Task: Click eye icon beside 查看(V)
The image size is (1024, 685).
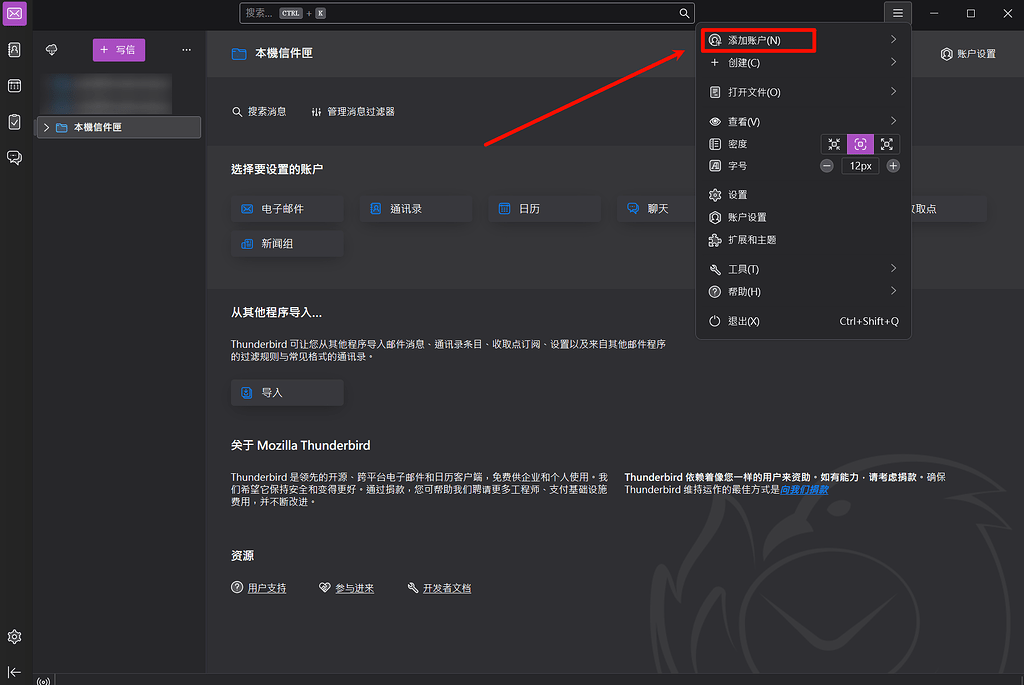Action: 715,121
